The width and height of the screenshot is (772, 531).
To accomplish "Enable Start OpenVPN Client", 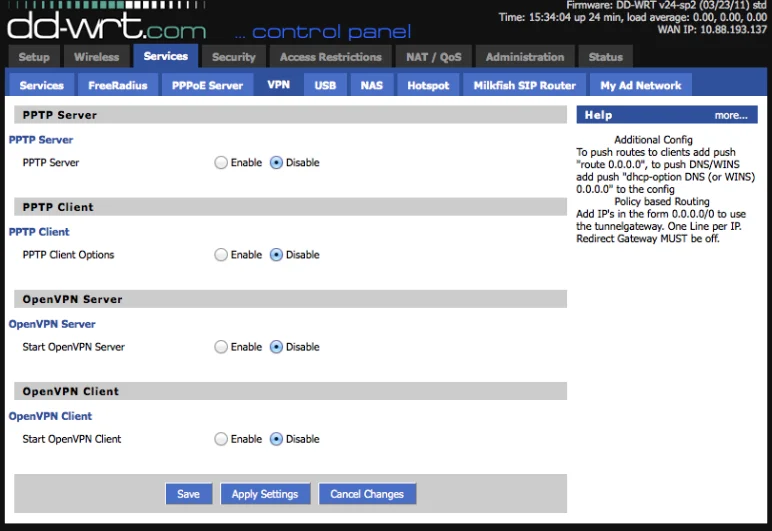I will coord(221,439).
